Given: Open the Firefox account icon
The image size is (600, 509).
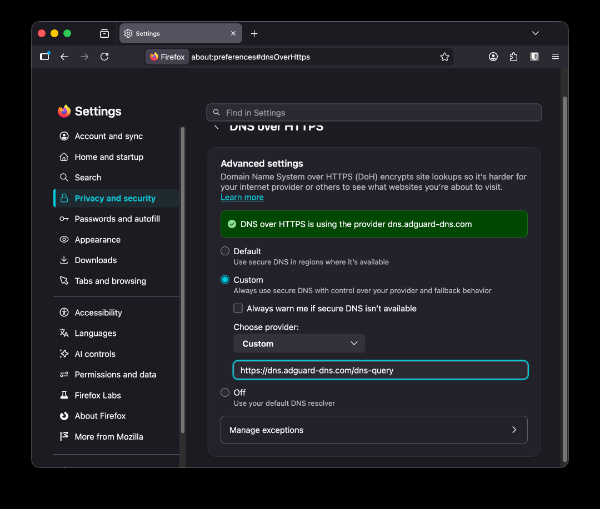Looking at the screenshot, I should 493,57.
